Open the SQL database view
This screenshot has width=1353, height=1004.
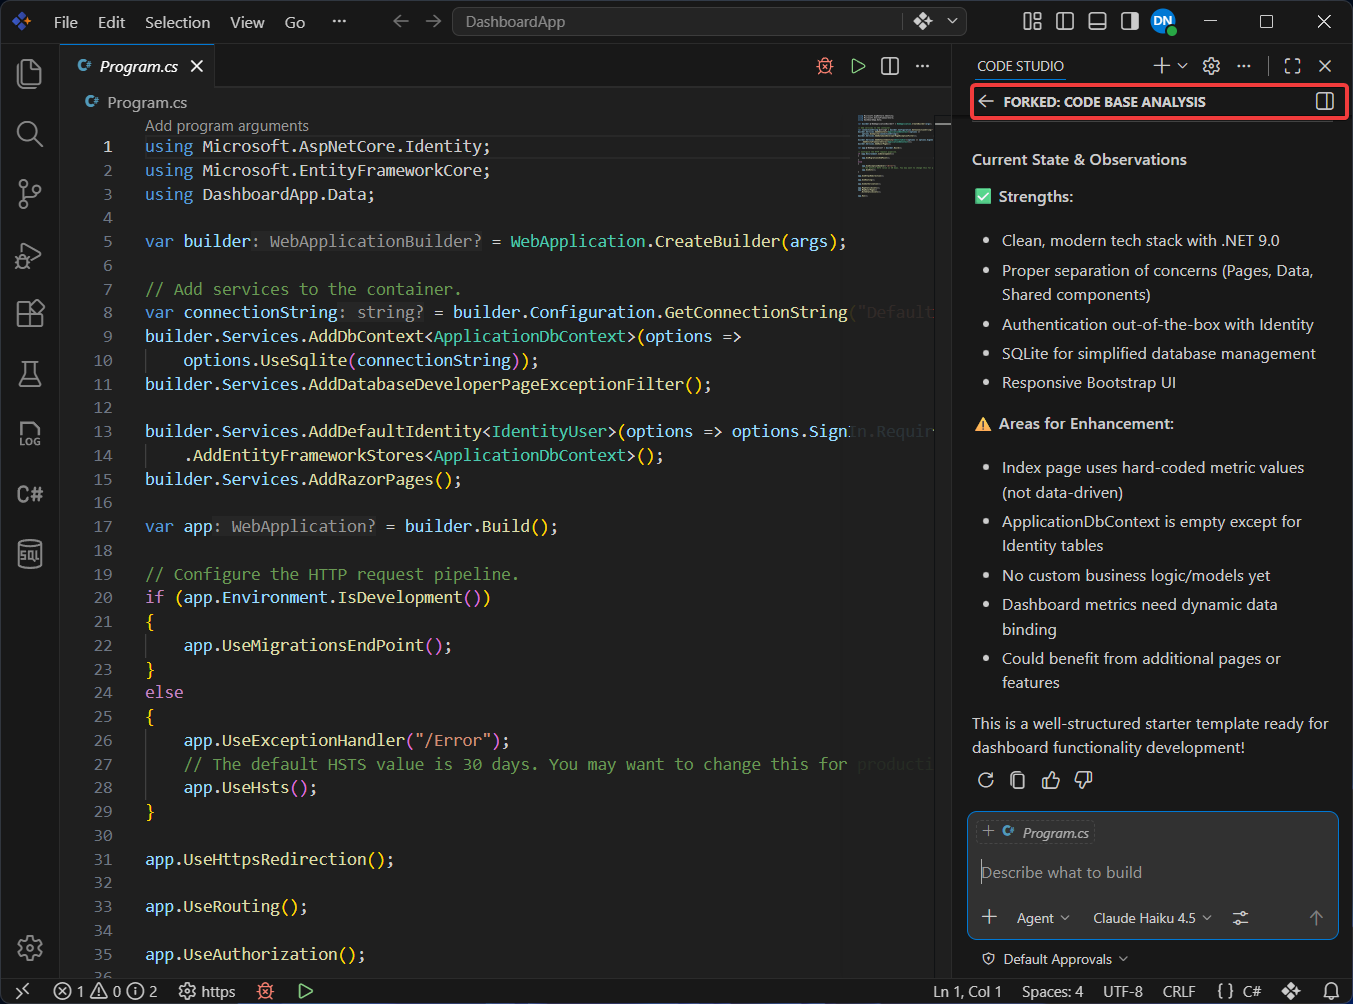tap(30, 553)
